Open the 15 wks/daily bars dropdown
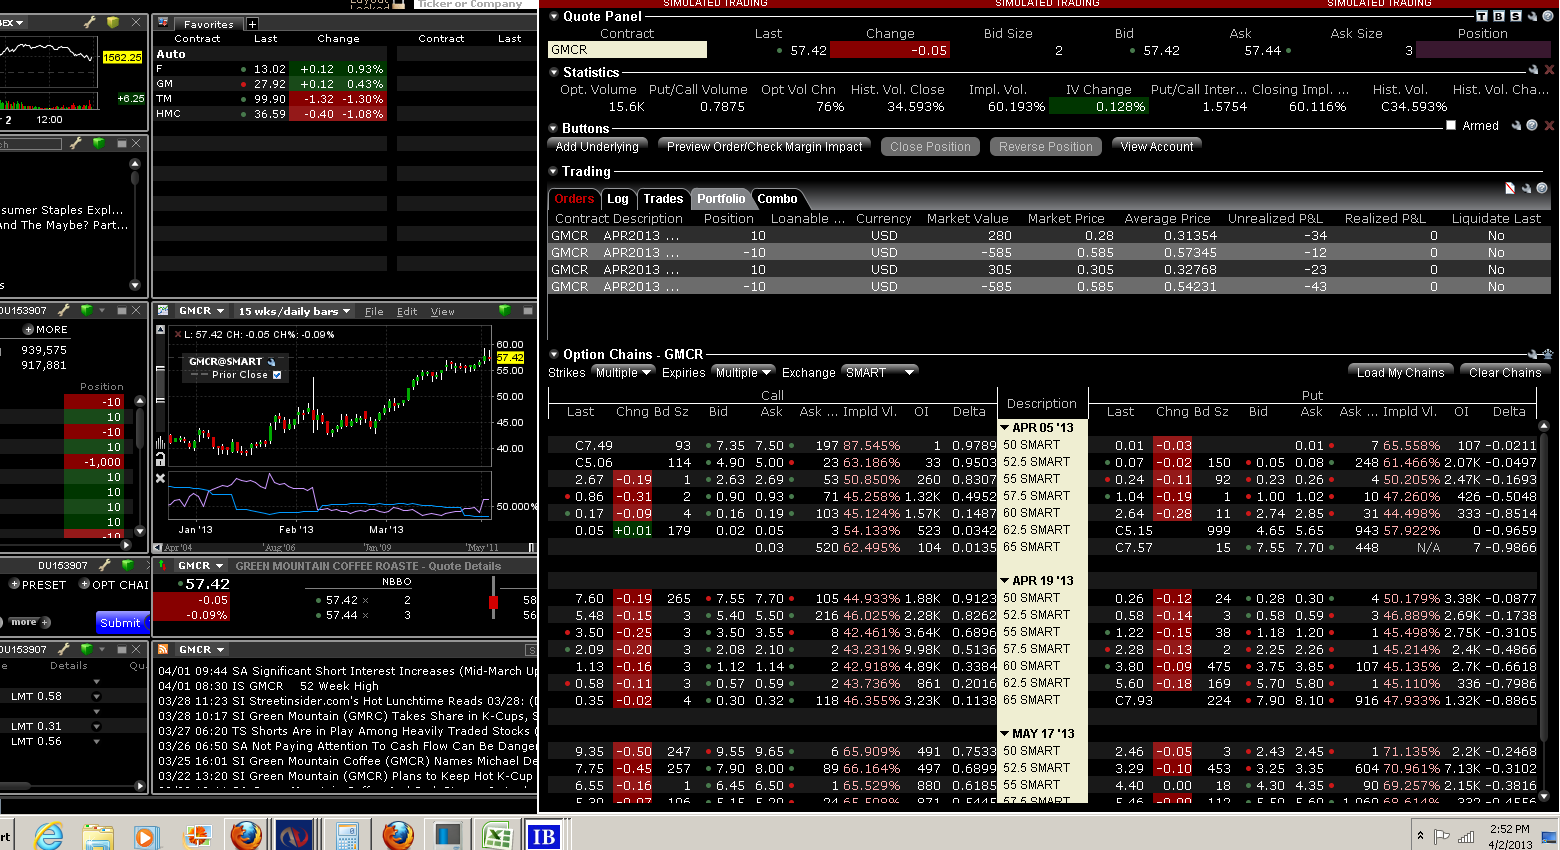The width and height of the screenshot is (1560, 850). 294,311
